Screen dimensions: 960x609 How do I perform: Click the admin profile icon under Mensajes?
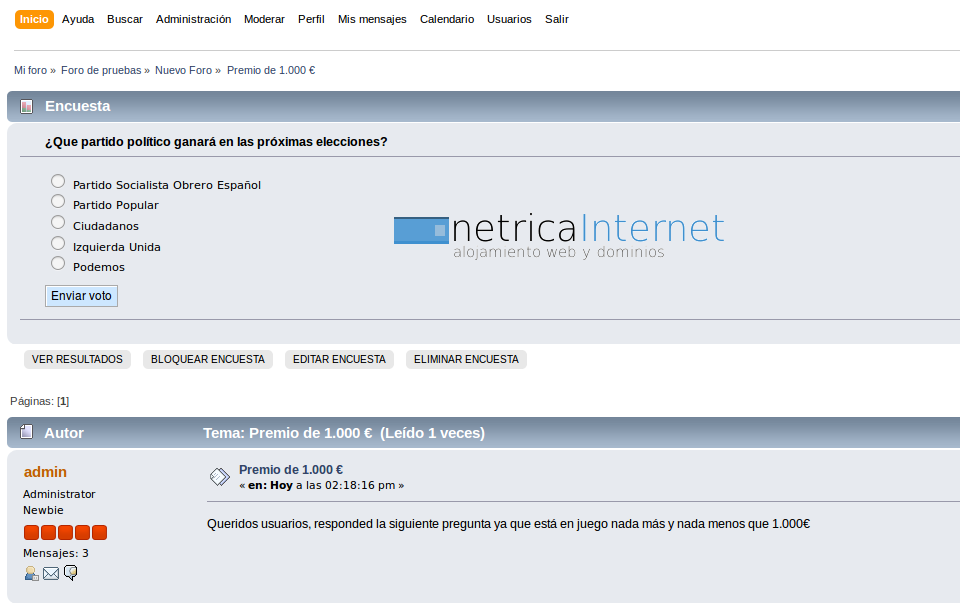(31, 573)
